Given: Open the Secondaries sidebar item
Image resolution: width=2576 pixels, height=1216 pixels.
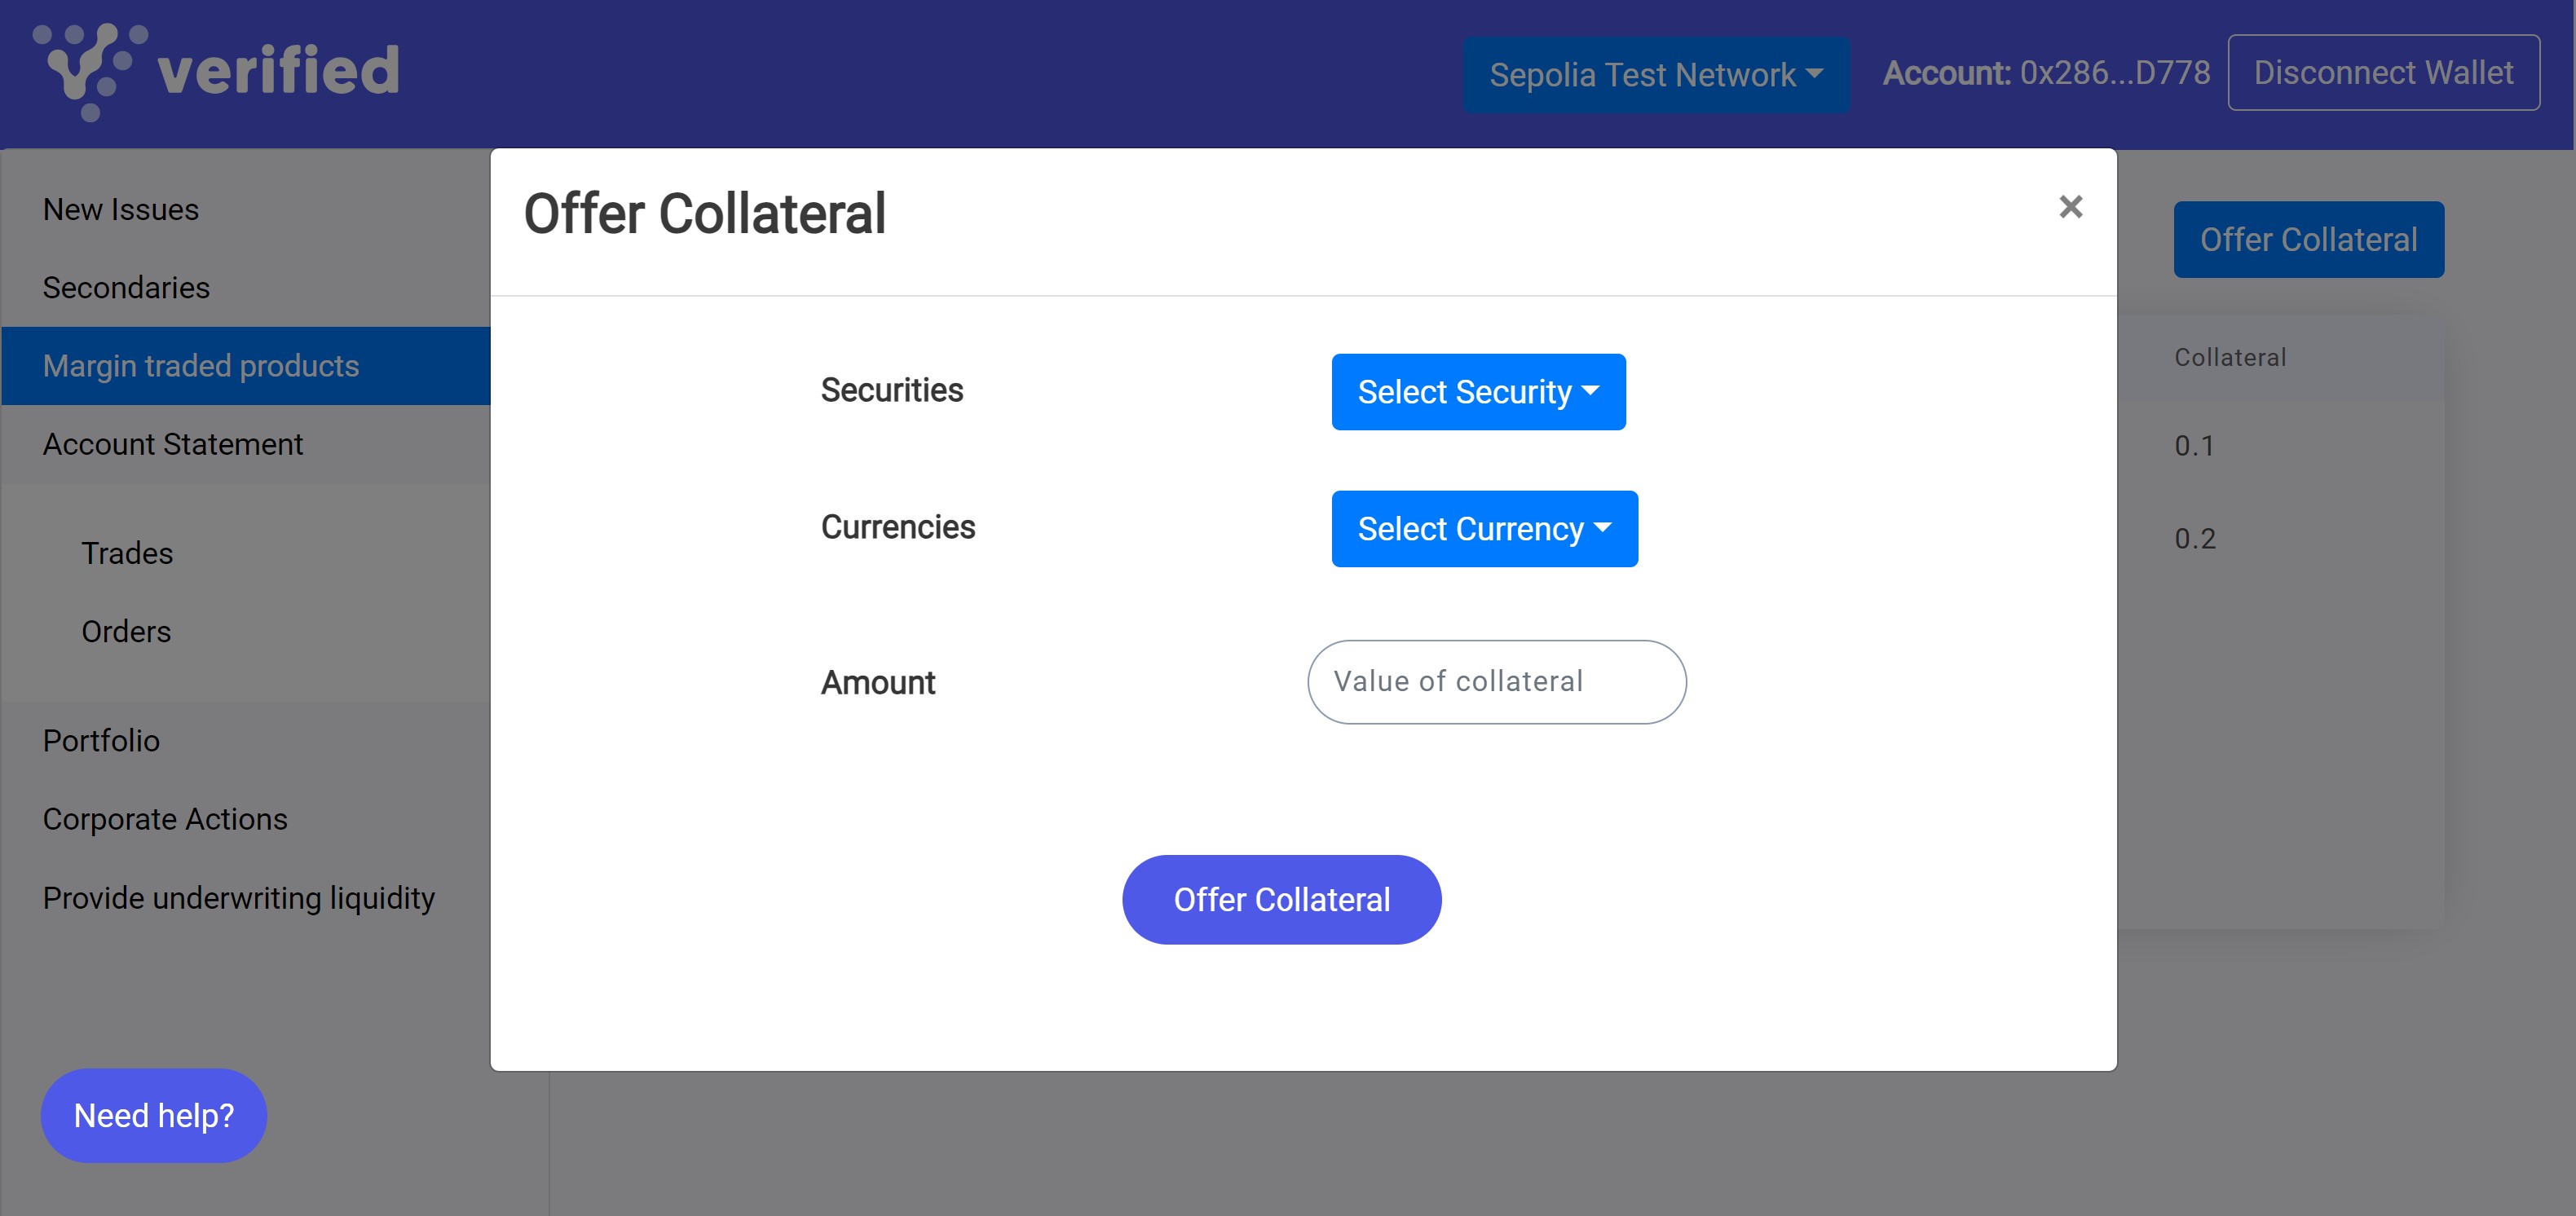Looking at the screenshot, I should click(126, 288).
